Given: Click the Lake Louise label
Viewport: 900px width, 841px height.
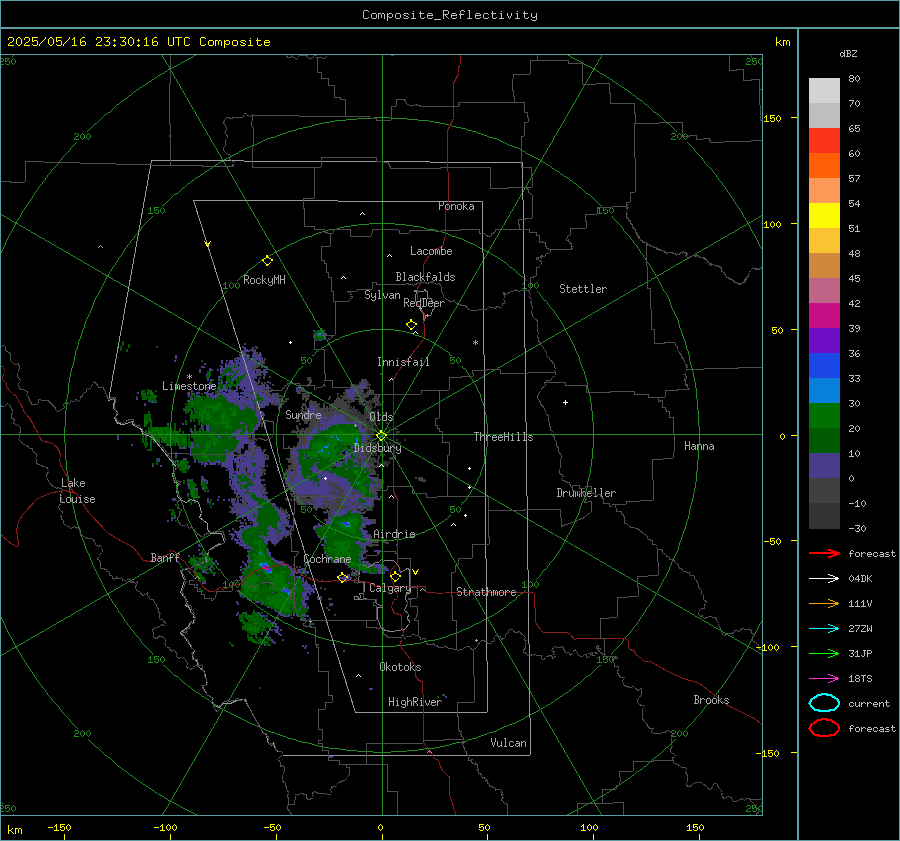Looking at the screenshot, I should pos(77,491).
